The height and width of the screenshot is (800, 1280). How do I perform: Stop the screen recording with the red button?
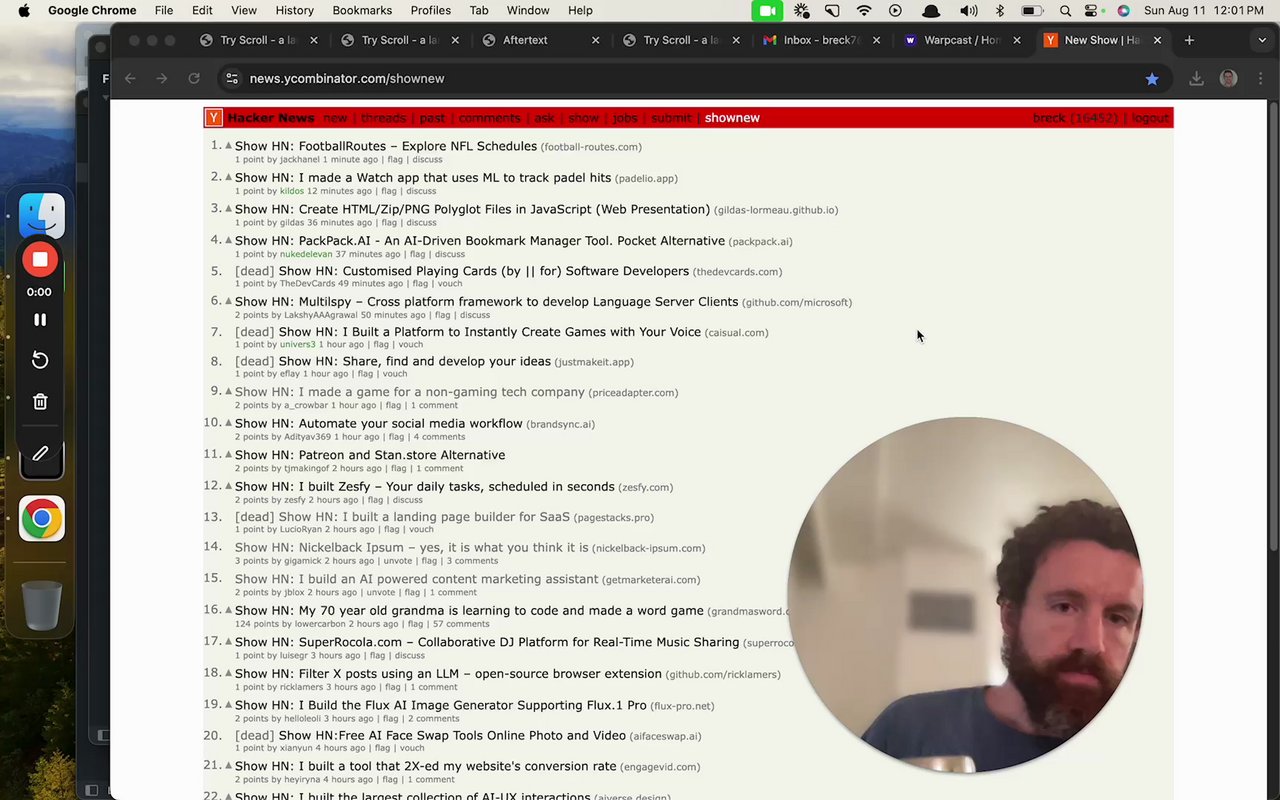[40, 260]
